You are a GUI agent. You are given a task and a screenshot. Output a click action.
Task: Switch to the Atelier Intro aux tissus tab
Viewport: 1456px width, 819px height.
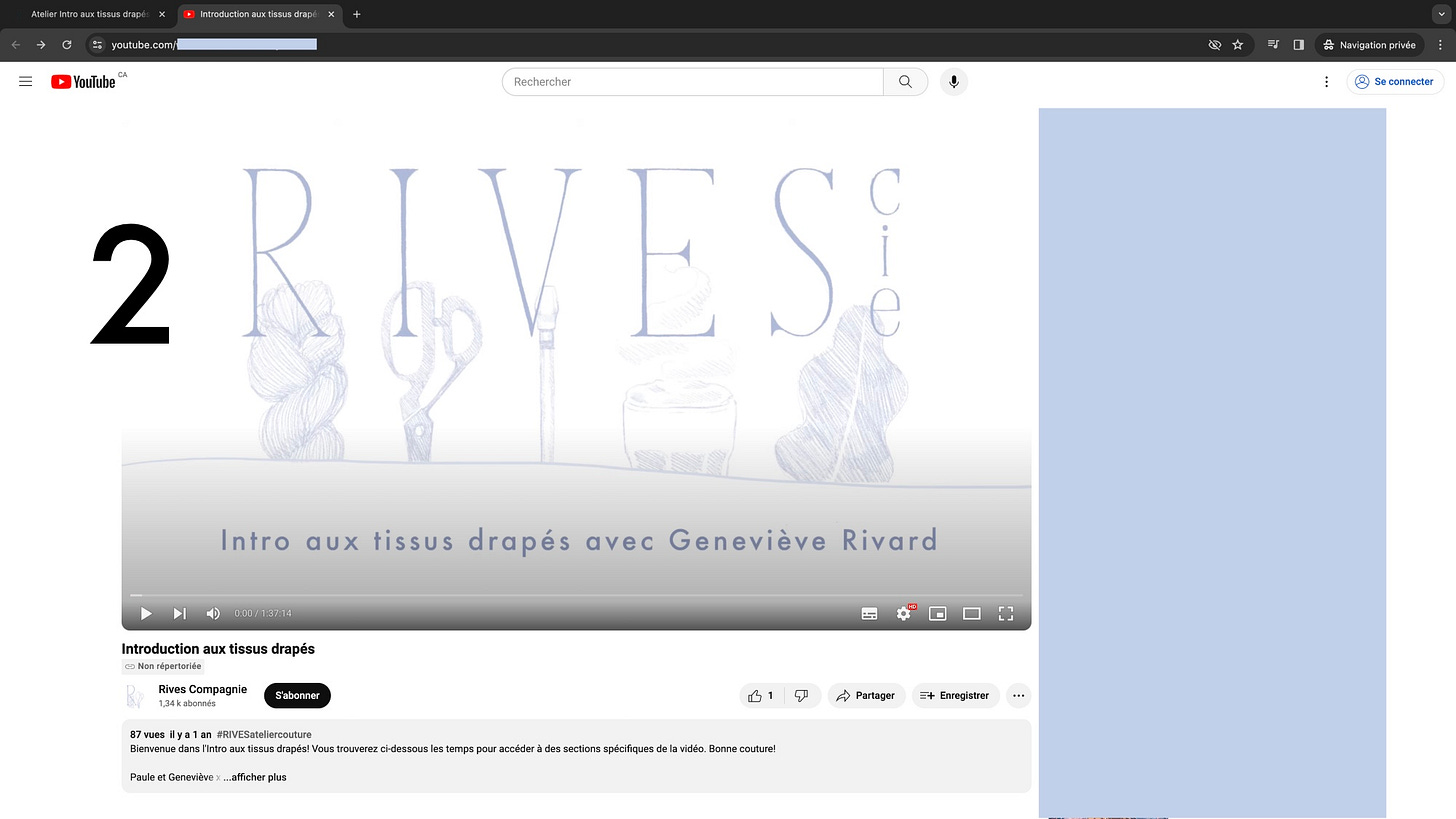pyautogui.click(x=88, y=14)
